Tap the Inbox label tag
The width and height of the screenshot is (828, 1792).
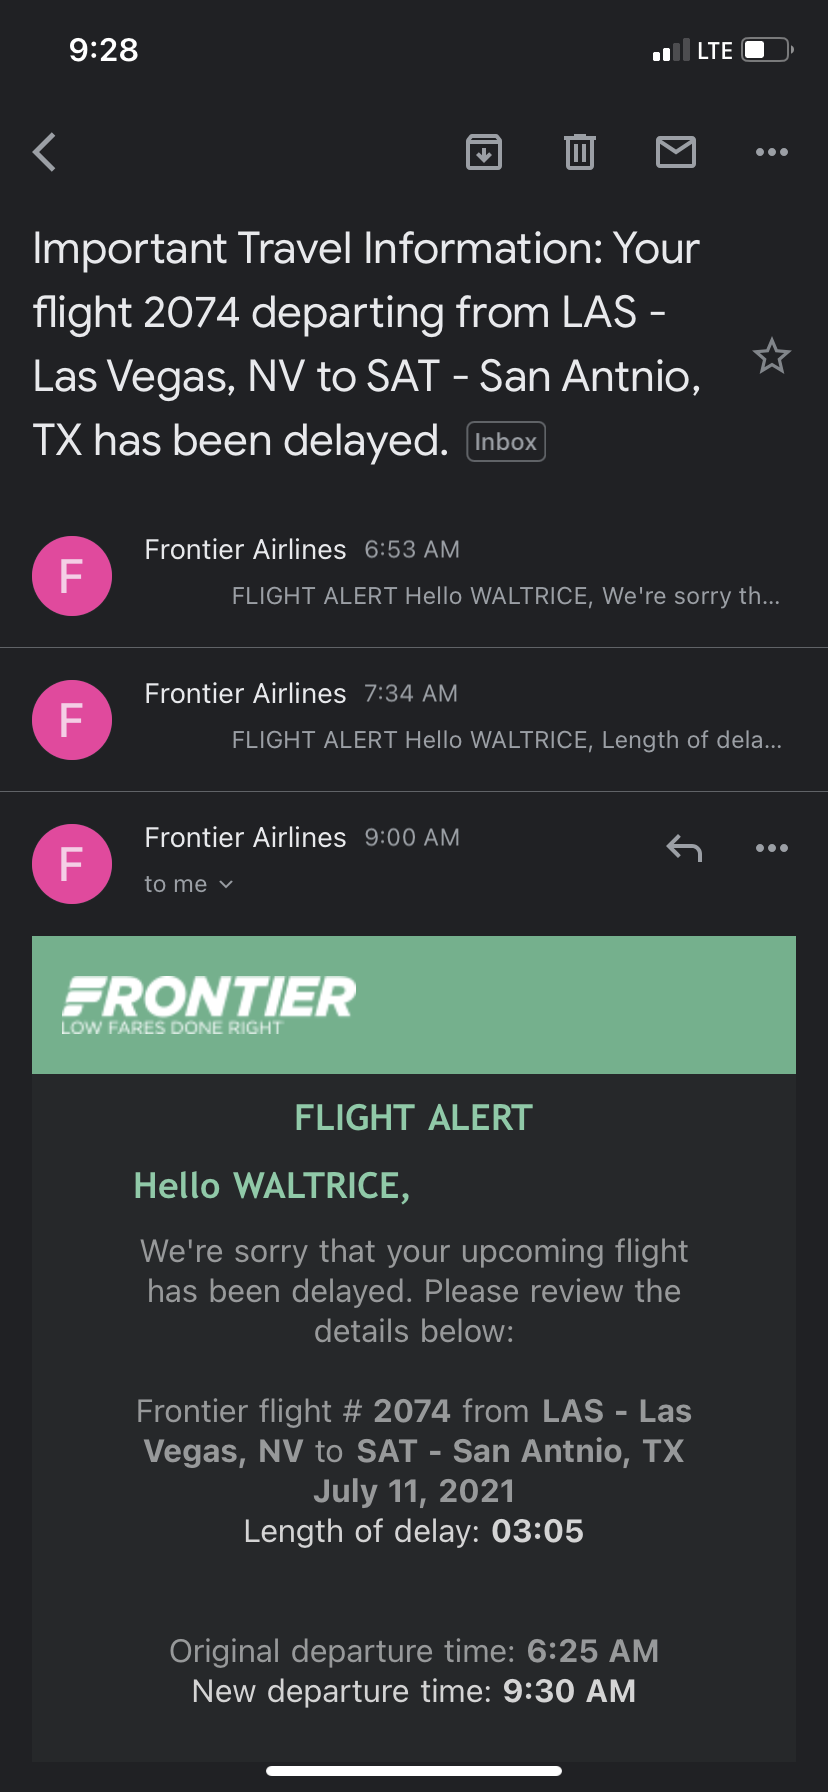coord(506,442)
